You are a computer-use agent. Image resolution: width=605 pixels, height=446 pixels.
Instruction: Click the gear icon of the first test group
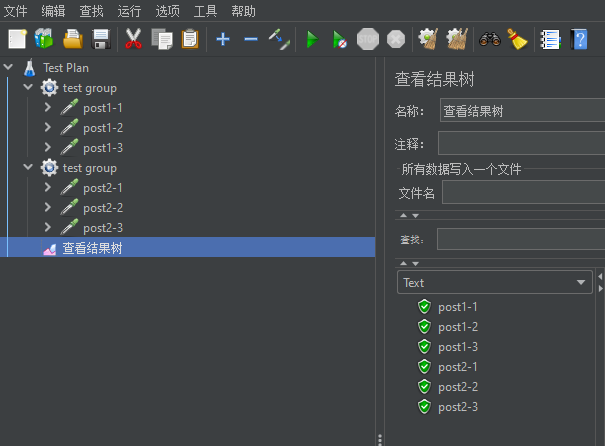pos(49,88)
